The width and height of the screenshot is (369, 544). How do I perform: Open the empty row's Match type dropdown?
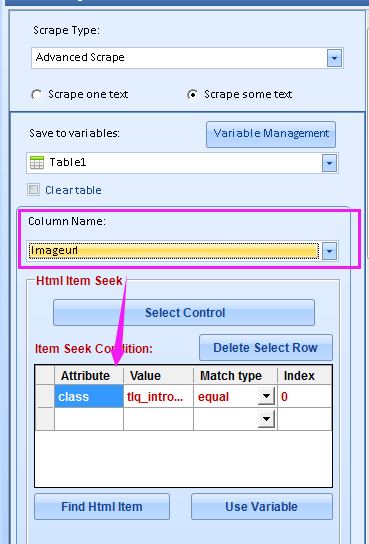[266, 419]
